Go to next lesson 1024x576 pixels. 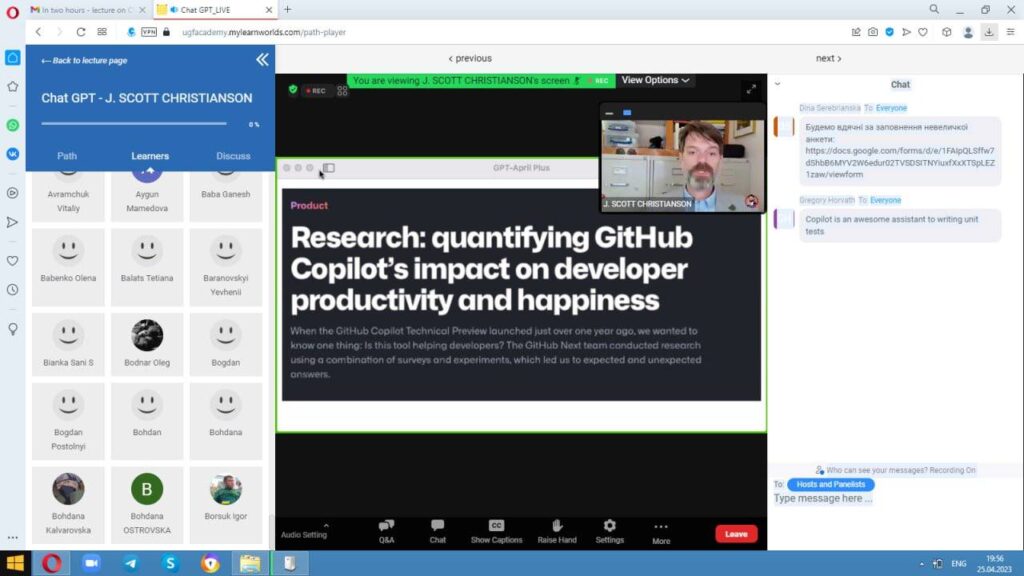(829, 58)
